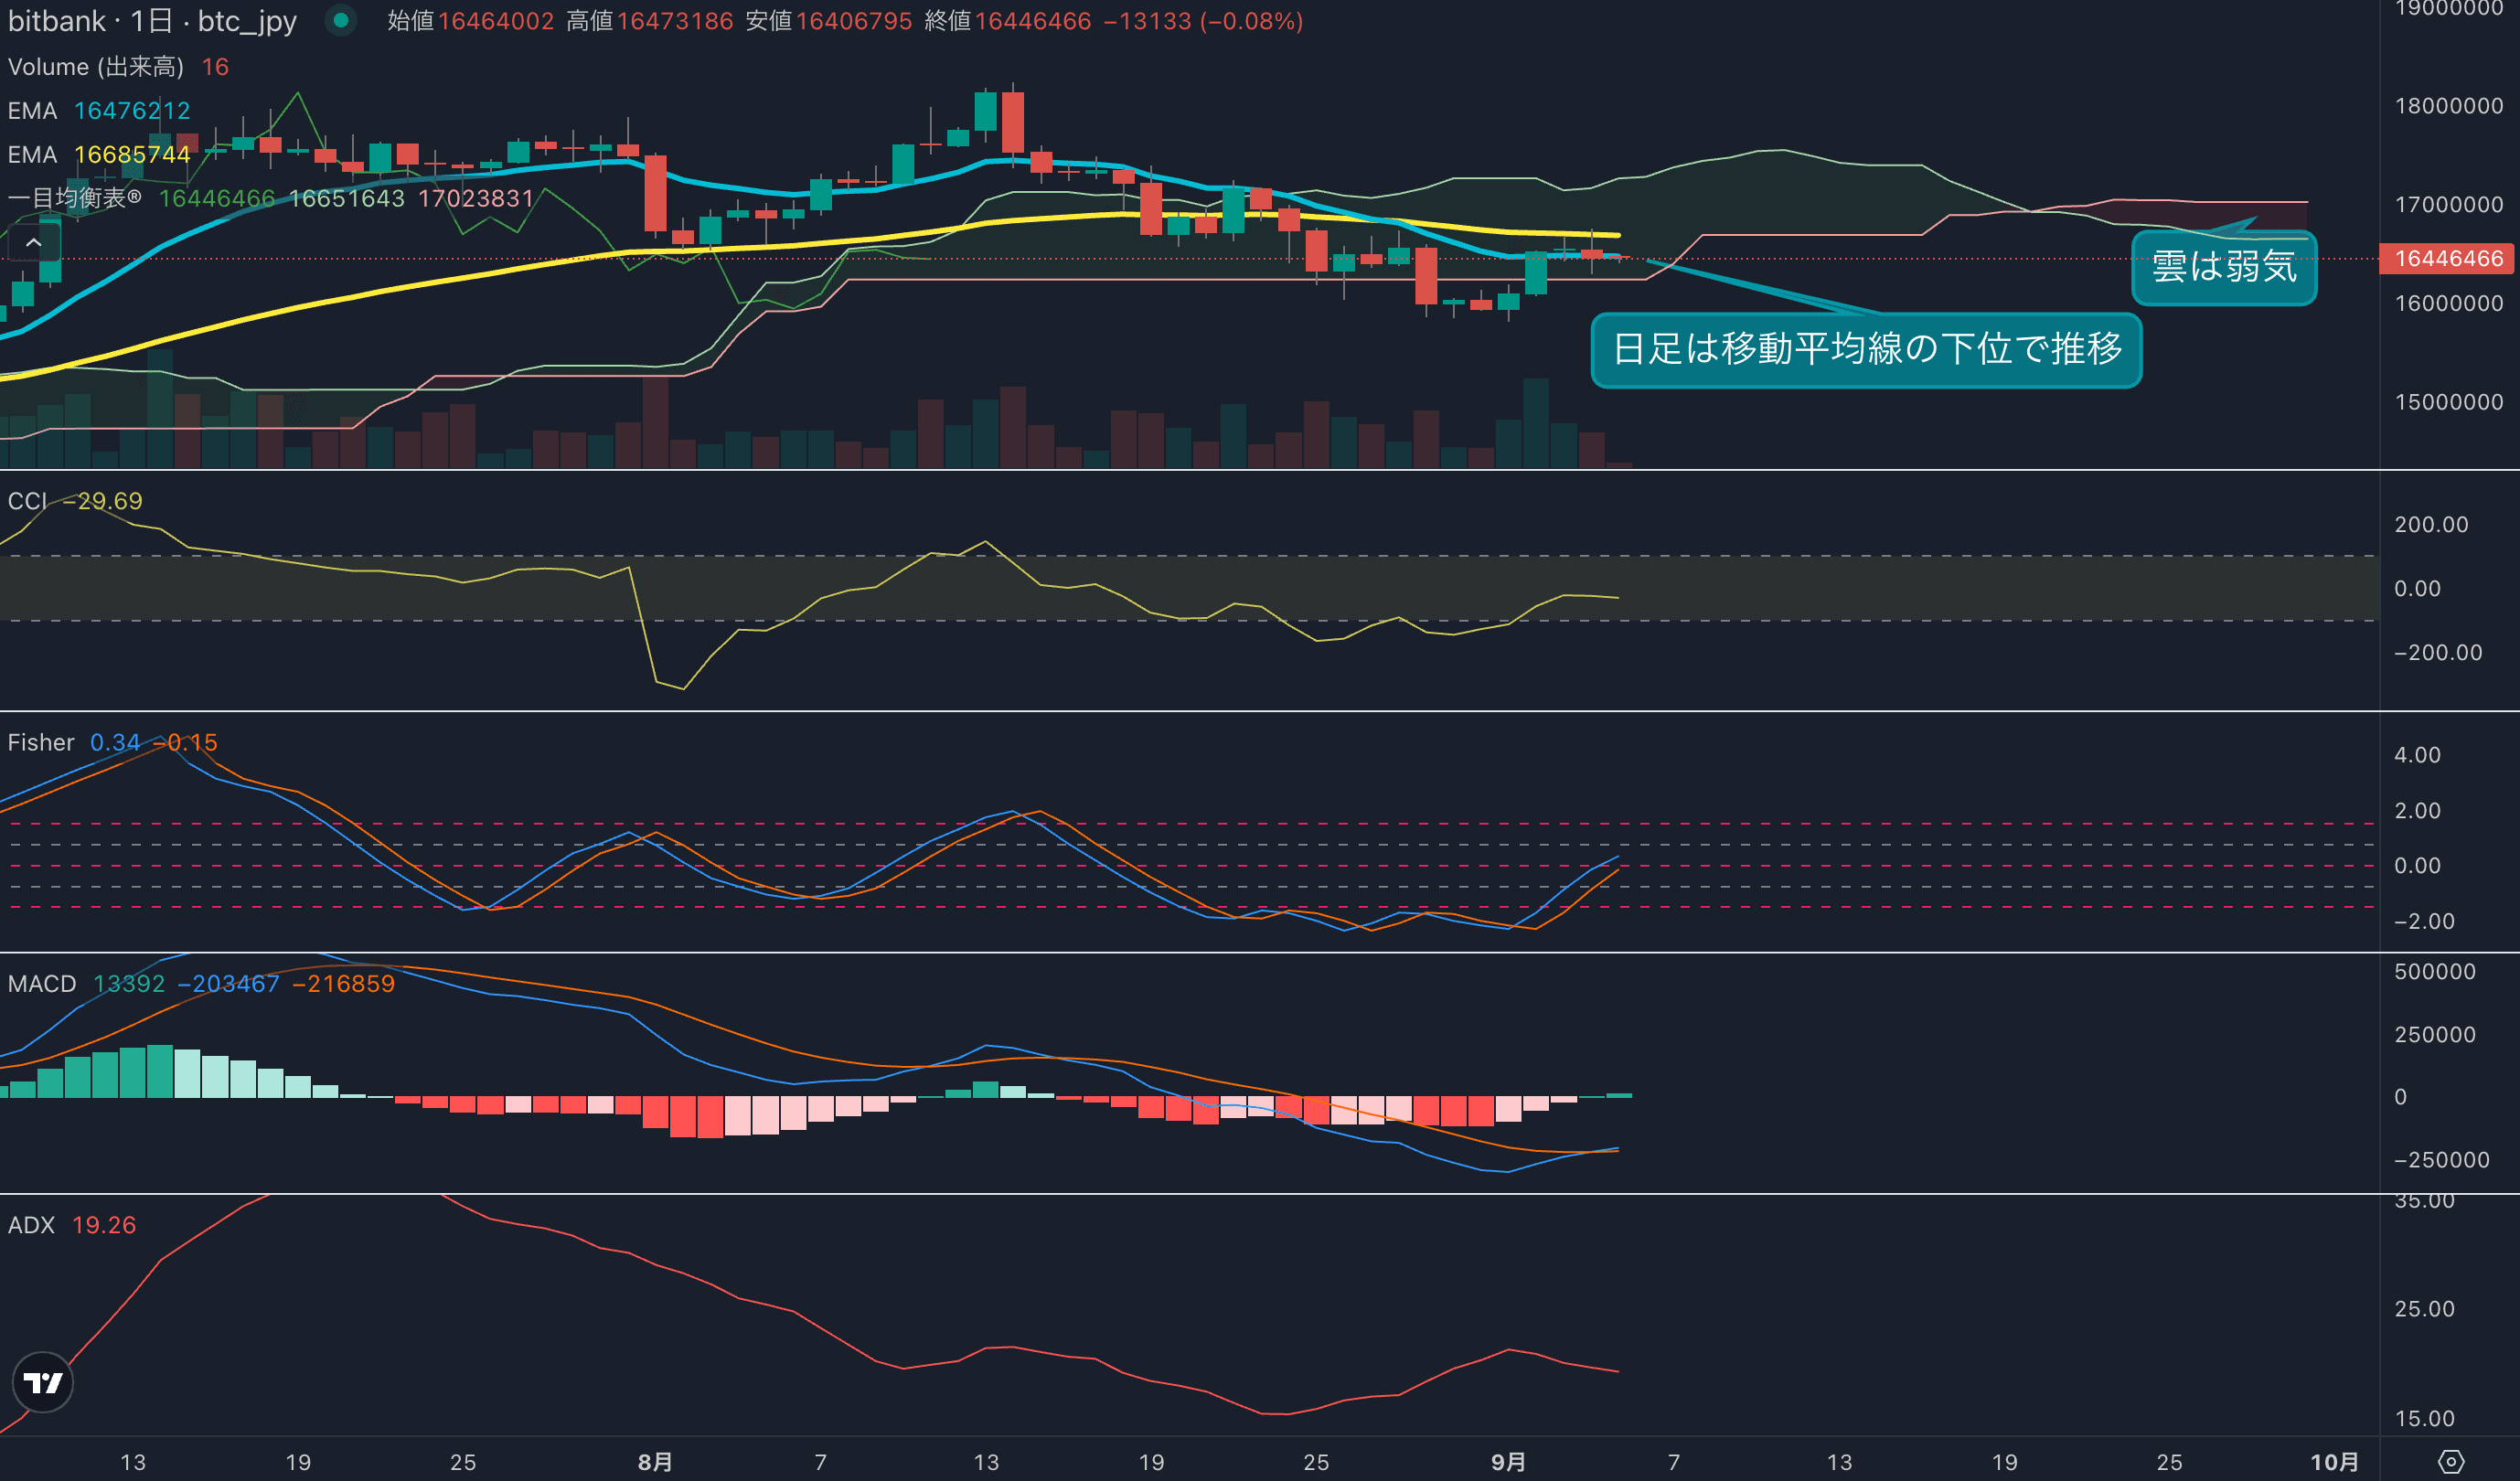Click the 8月 marker on time axis

[x=655, y=1462]
